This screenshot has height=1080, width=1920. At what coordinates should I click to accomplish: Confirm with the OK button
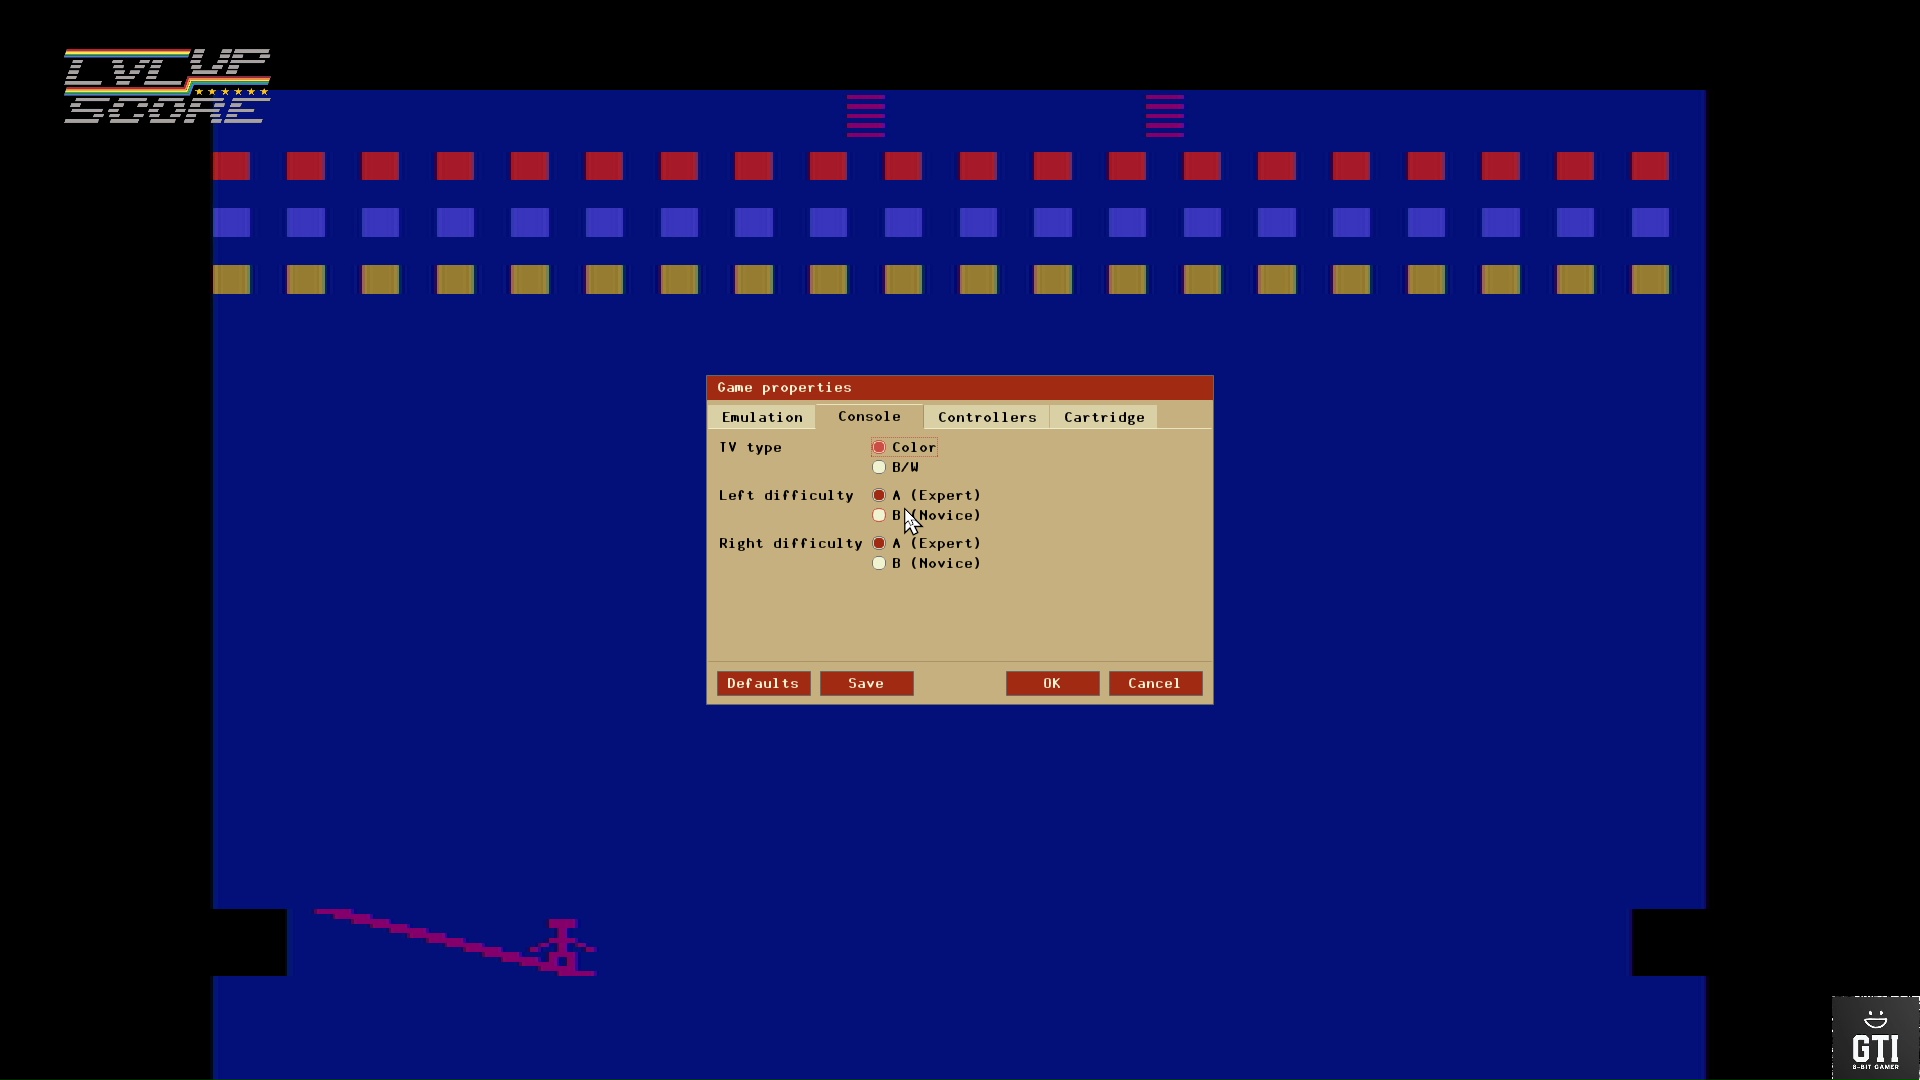coord(1052,683)
